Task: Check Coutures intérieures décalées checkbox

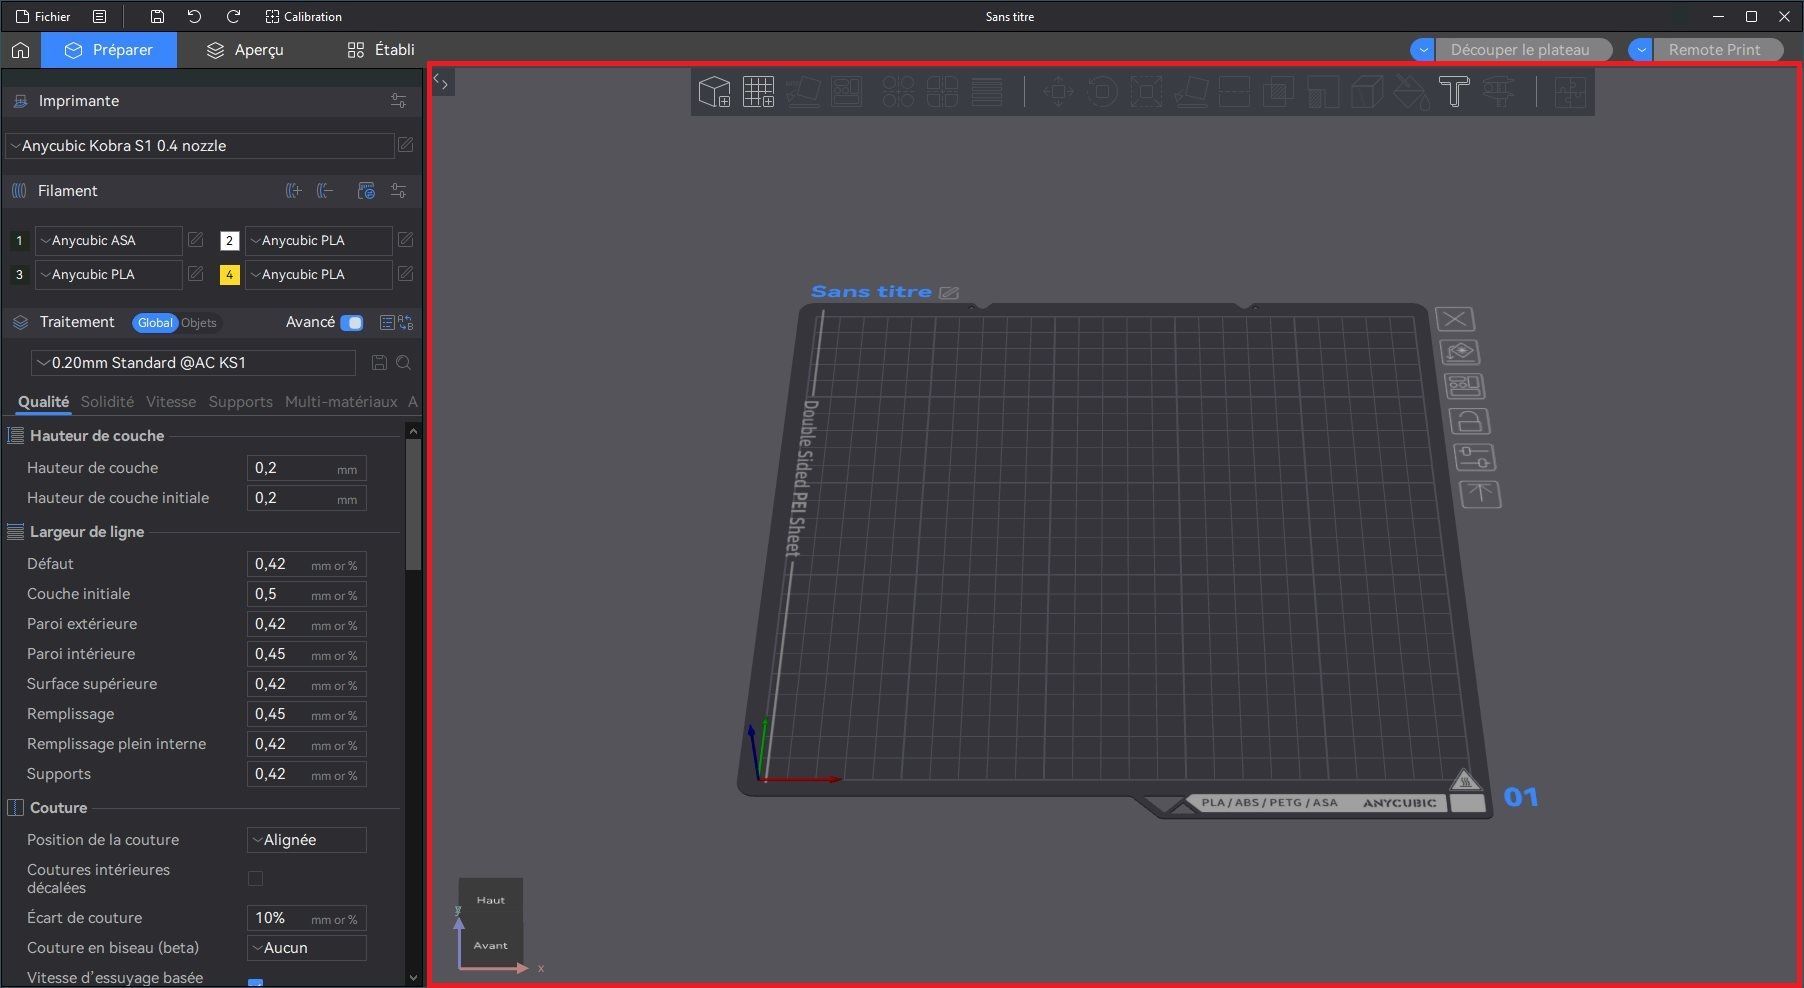Action: pos(255,878)
